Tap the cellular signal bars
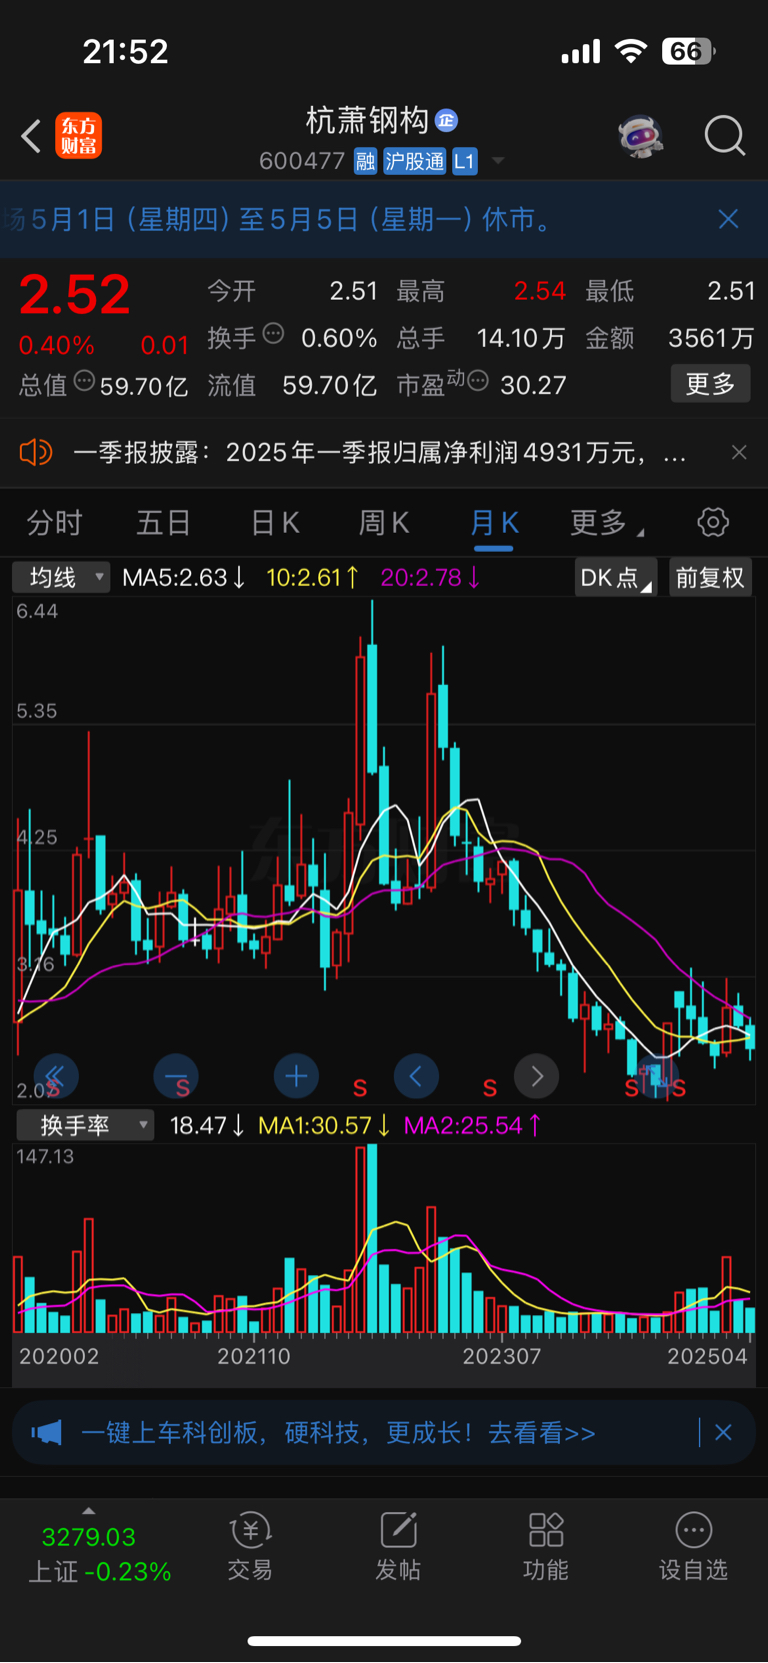The width and height of the screenshot is (768, 1663). coord(580,51)
